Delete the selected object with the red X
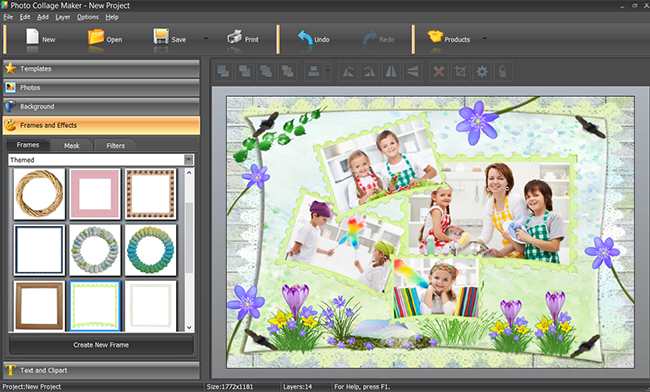650x392 pixels. [x=439, y=72]
